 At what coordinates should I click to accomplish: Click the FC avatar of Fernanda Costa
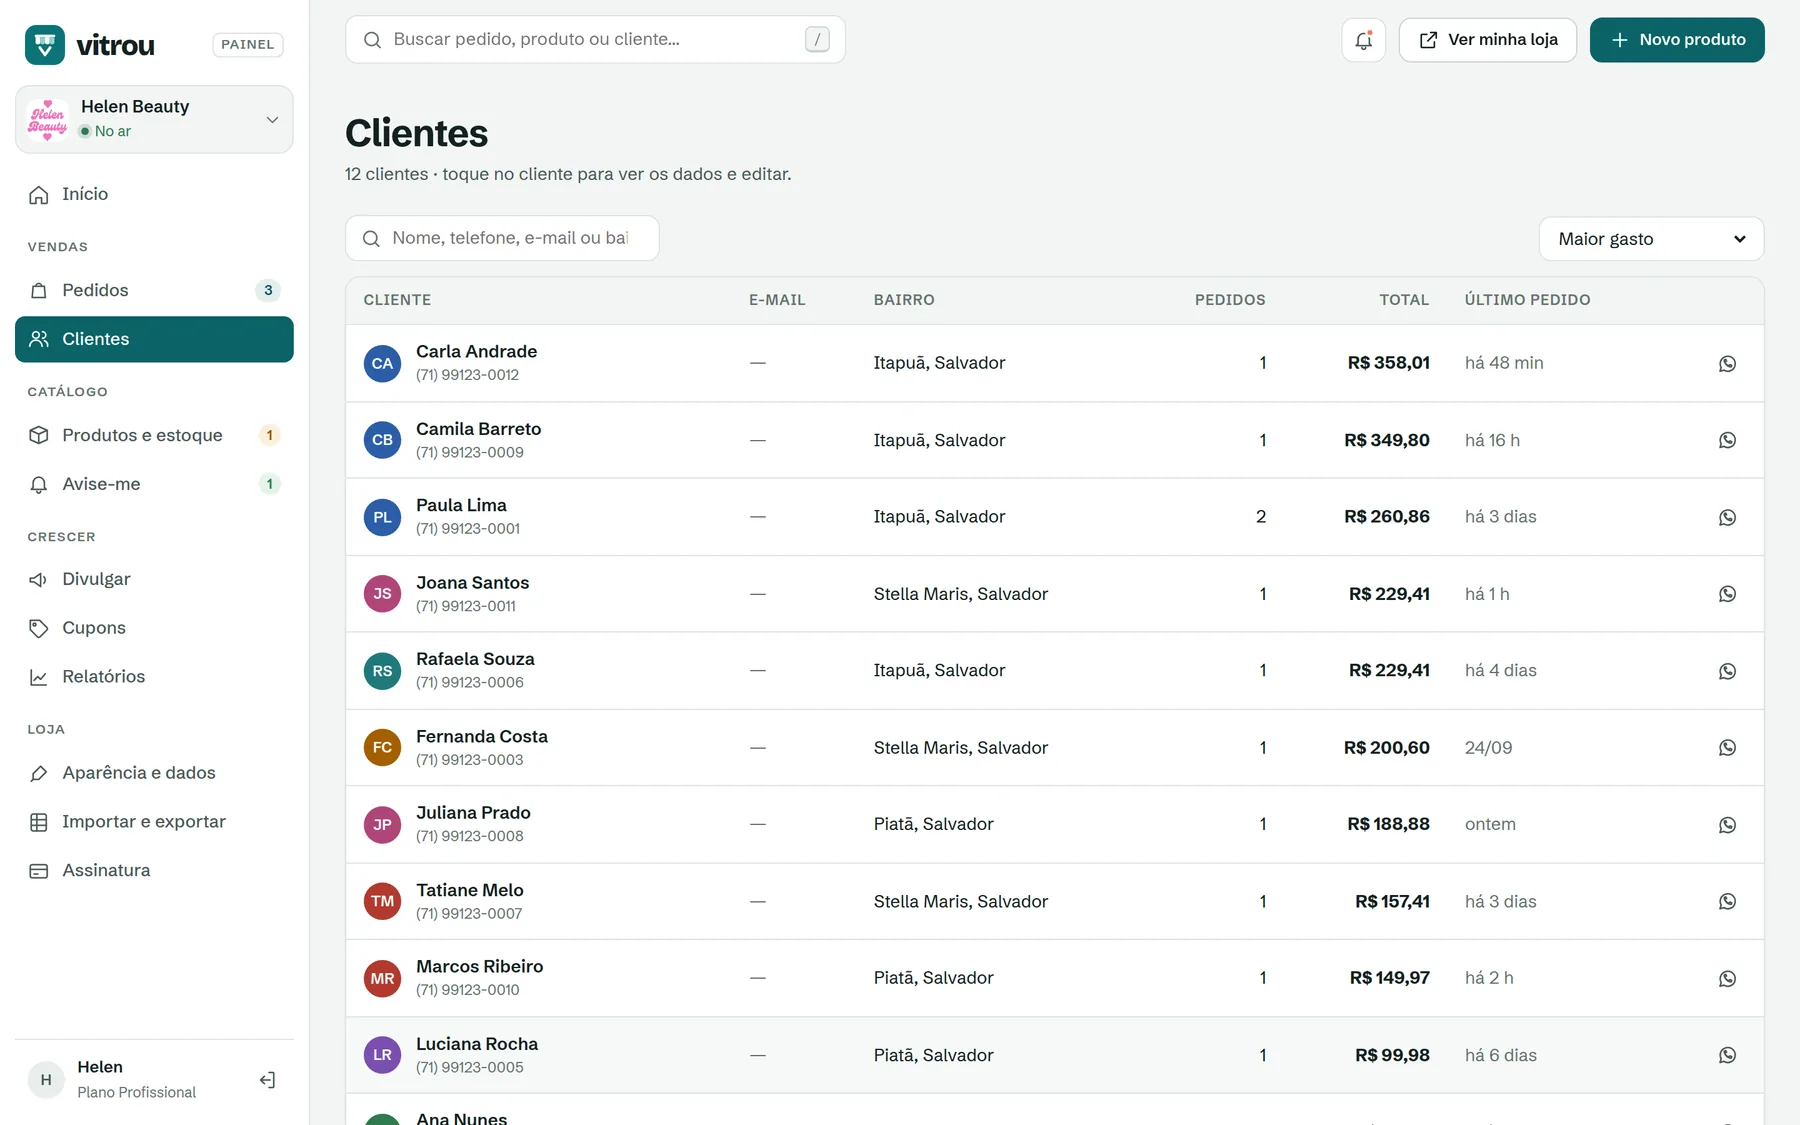382,748
